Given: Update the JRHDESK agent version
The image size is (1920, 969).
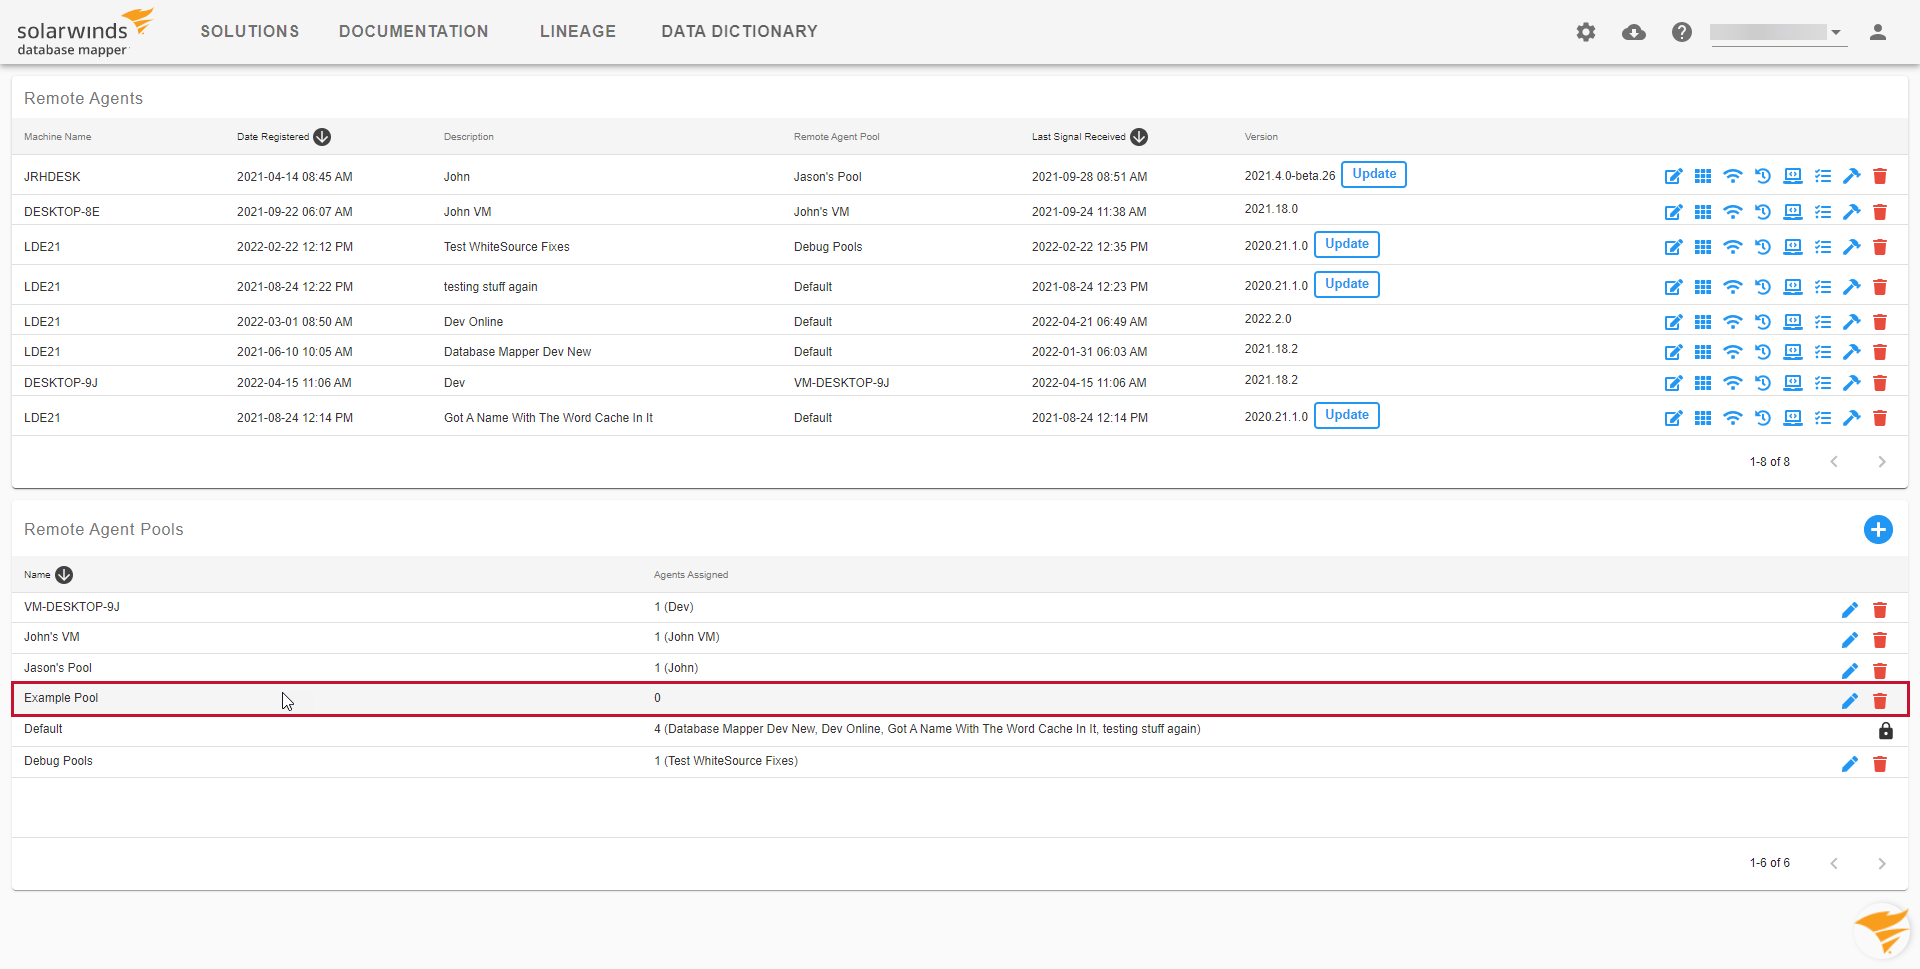Looking at the screenshot, I should click(1374, 174).
